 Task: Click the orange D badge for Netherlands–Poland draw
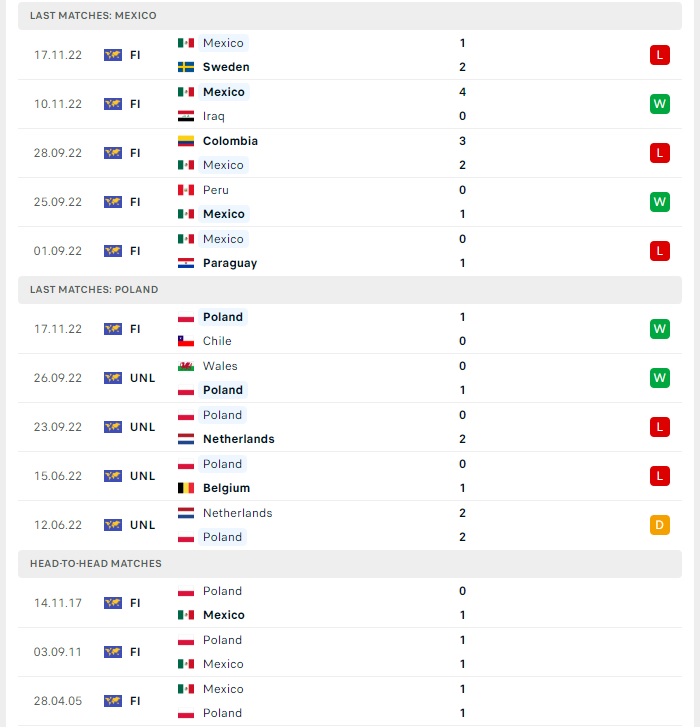(660, 525)
